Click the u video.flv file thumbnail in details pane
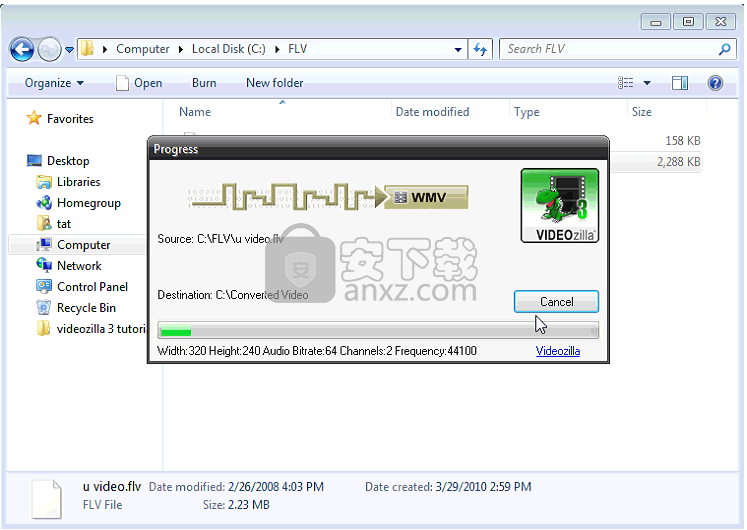The image size is (747, 530). pyautogui.click(x=48, y=496)
